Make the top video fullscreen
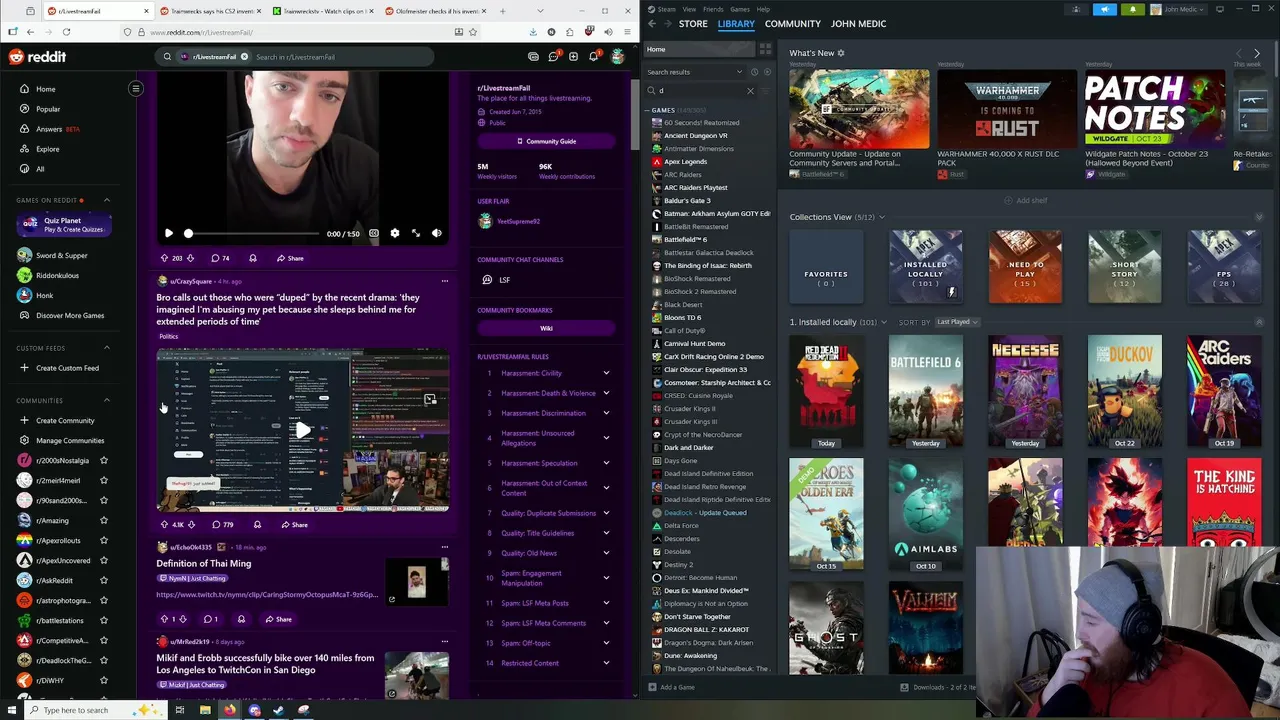 click(x=416, y=233)
